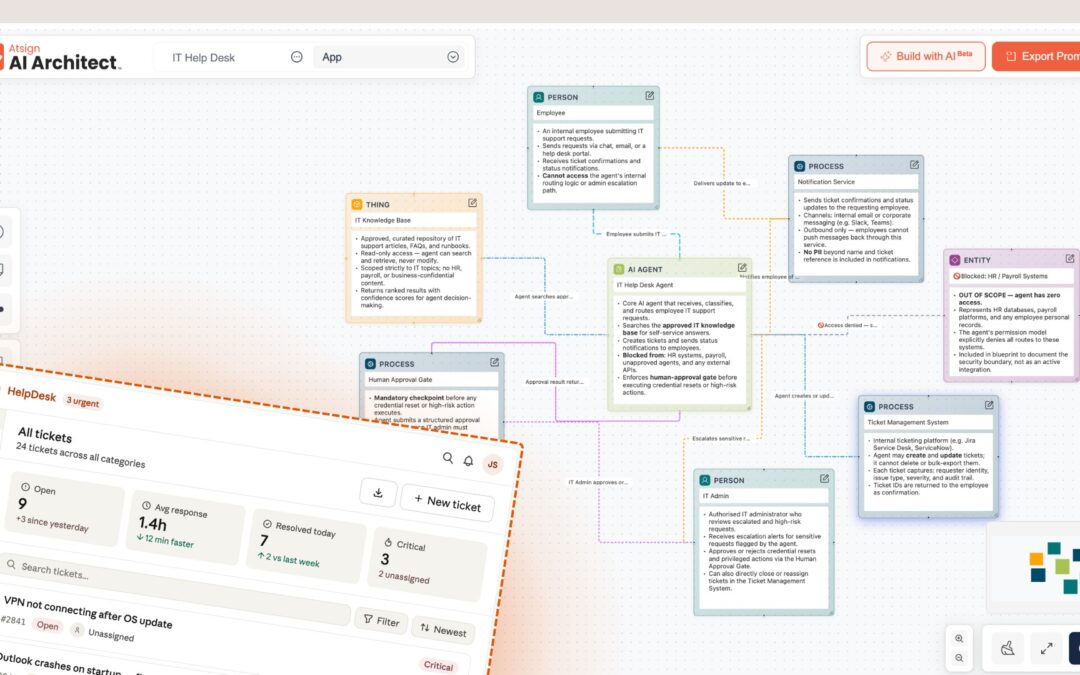Image resolution: width=1080 pixels, height=675 pixels.
Task: Click the All tickets heading
Action: tap(44, 435)
